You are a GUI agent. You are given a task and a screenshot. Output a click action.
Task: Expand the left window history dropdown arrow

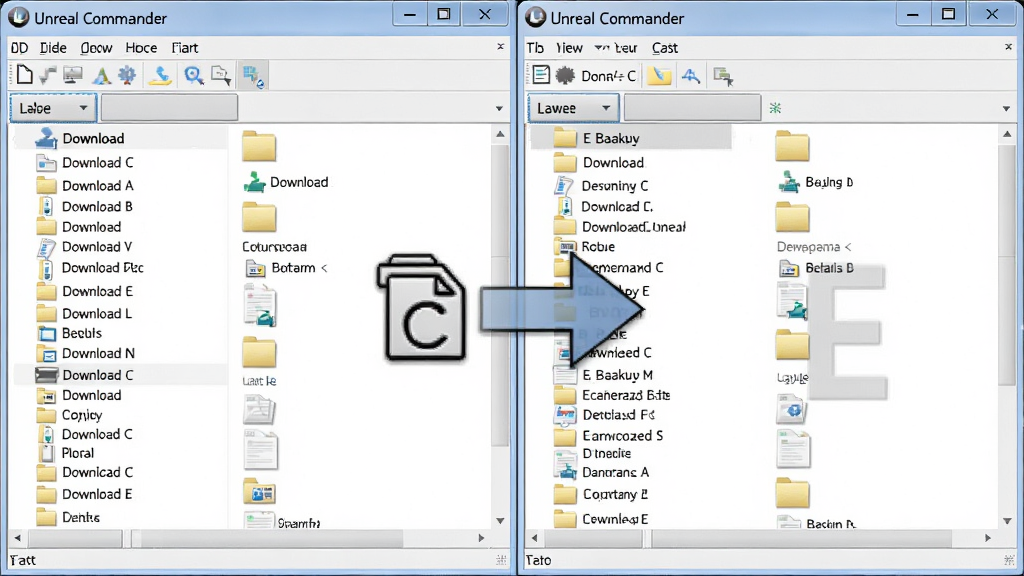(499, 108)
